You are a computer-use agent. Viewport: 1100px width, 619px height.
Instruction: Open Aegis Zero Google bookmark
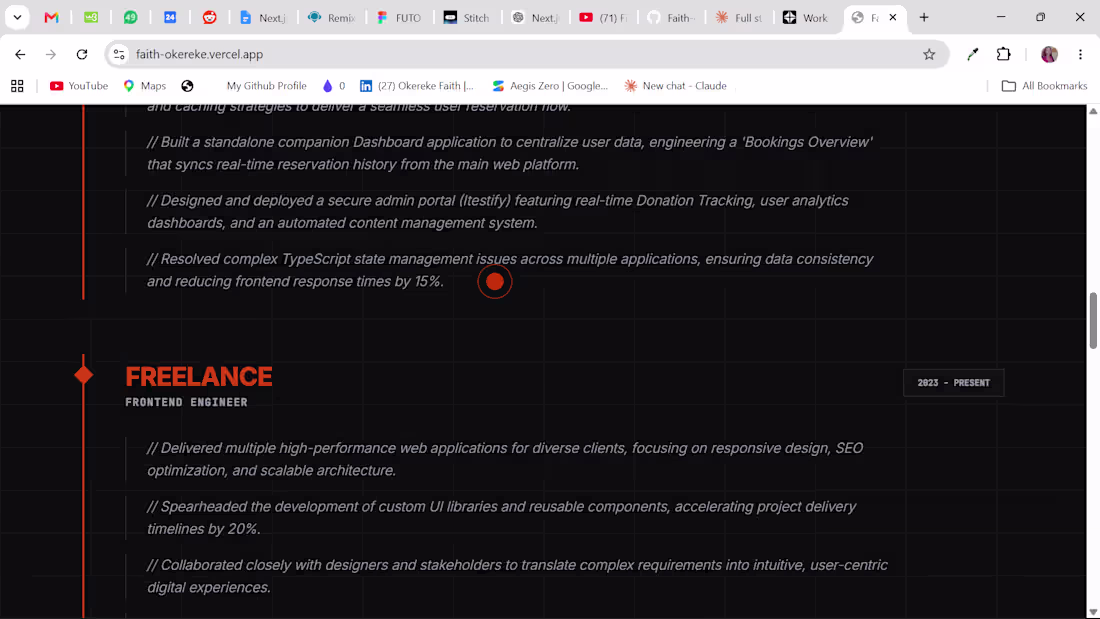coord(550,86)
